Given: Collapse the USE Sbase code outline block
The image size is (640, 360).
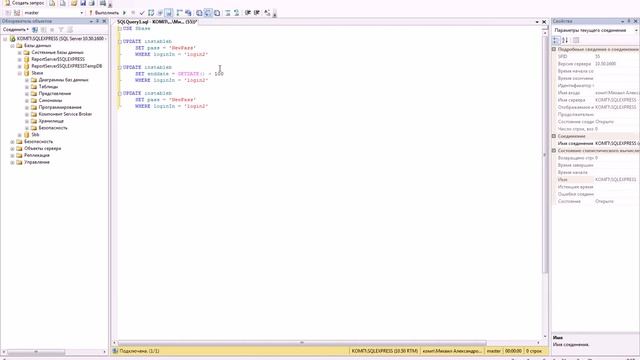Looking at the screenshot, I should [x=120, y=29].
